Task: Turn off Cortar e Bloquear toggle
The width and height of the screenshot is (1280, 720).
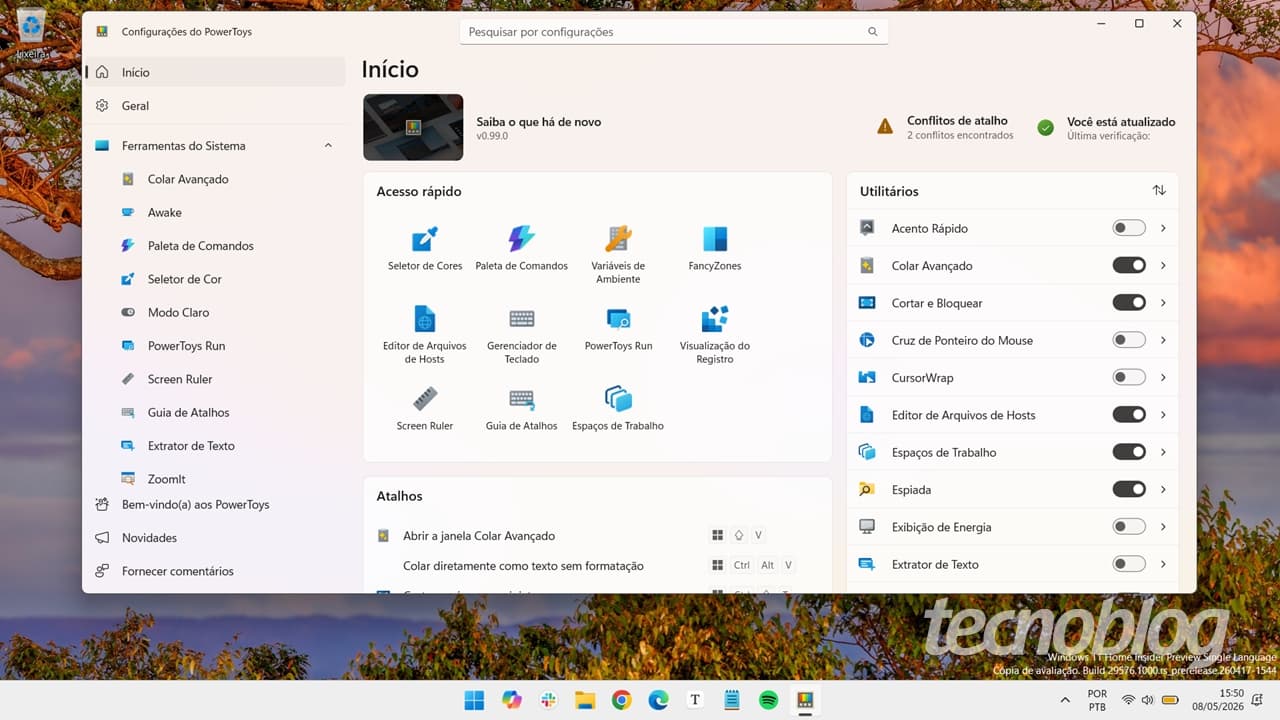Action: [1129, 303]
